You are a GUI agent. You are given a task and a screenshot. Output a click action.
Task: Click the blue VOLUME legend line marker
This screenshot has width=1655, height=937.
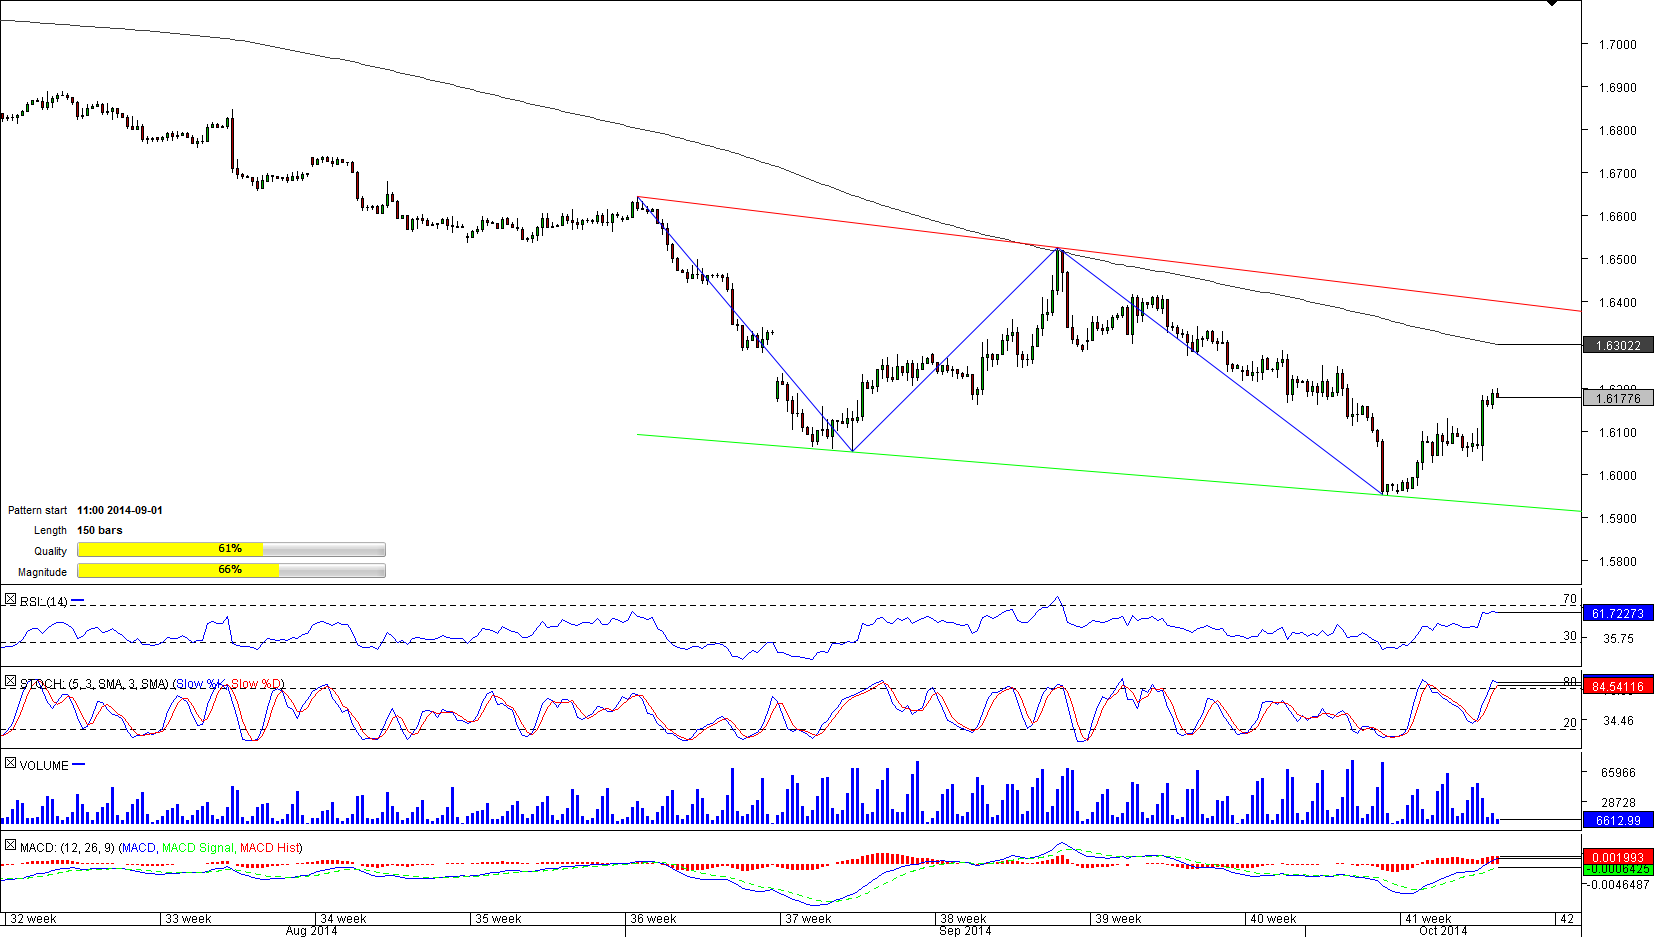coord(79,764)
